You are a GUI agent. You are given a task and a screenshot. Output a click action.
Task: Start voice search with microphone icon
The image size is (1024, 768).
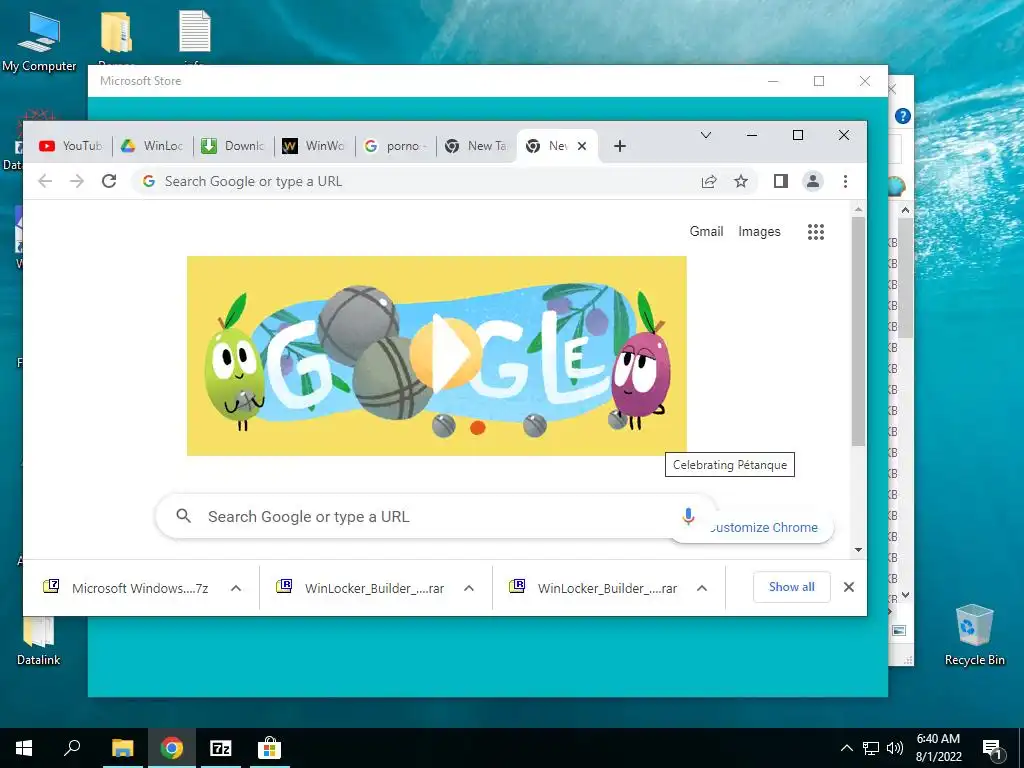click(x=688, y=516)
